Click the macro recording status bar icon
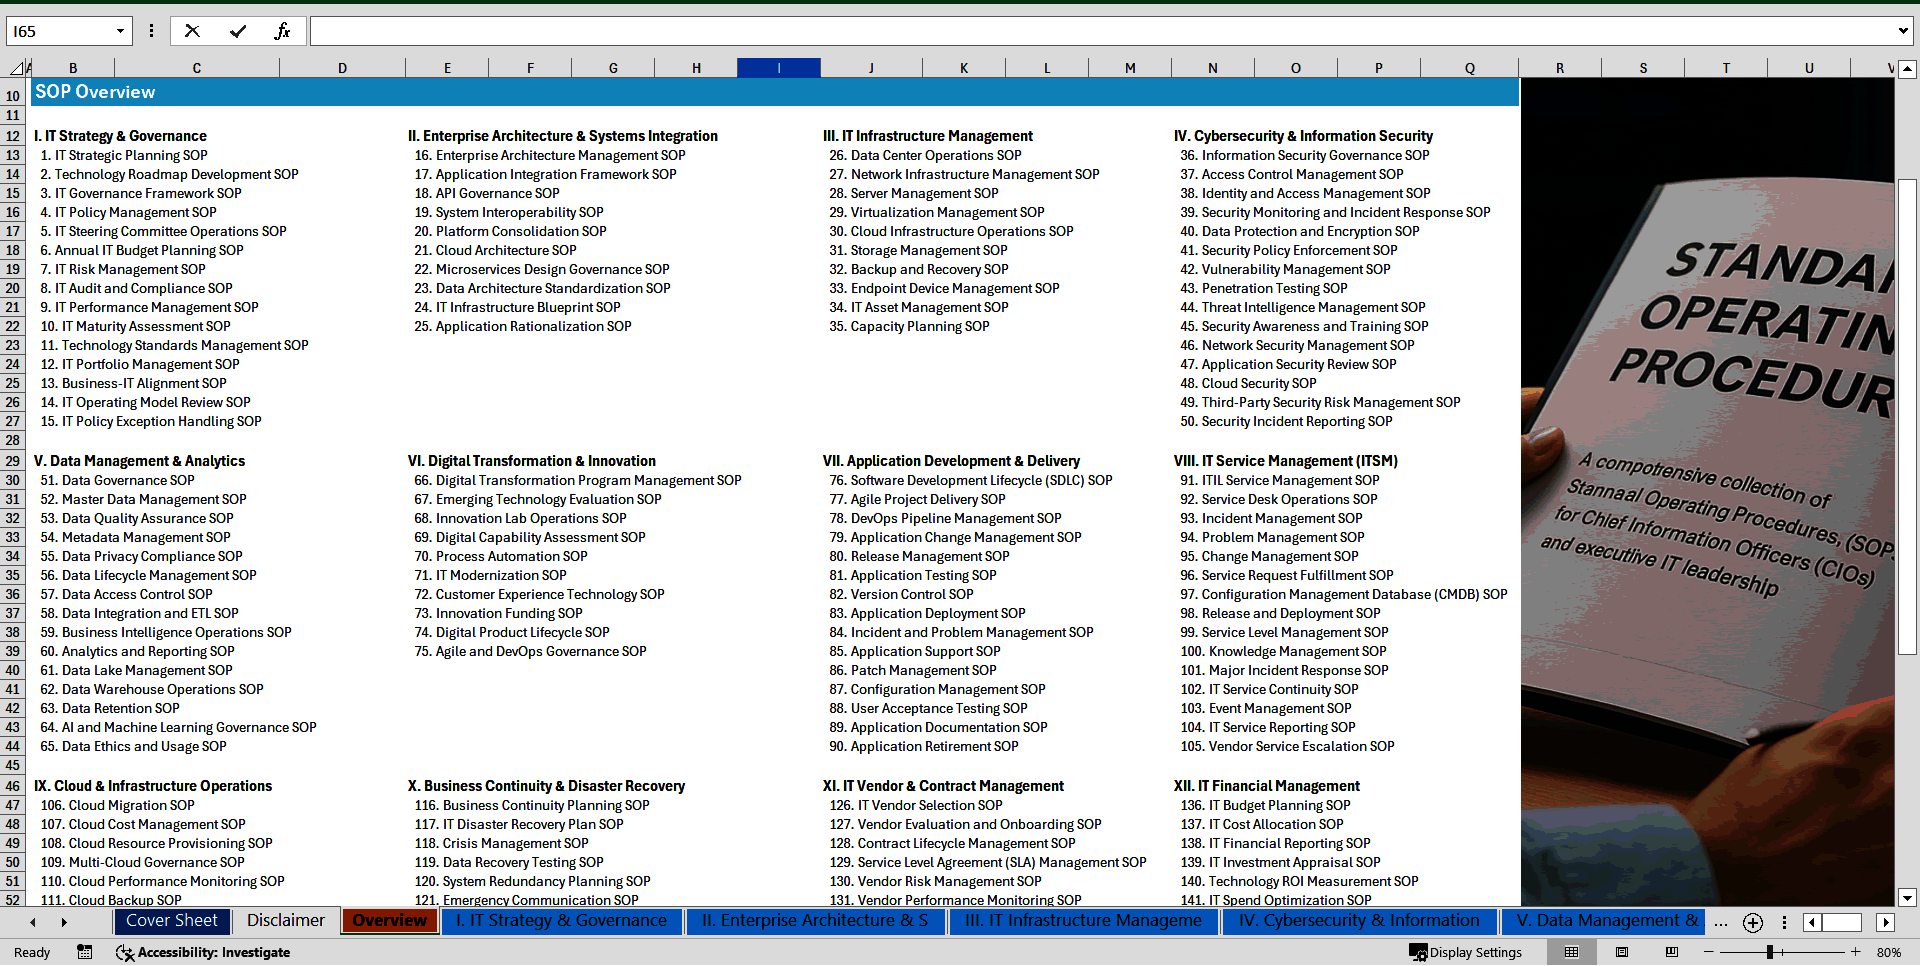The width and height of the screenshot is (1920, 966). pos(85,952)
